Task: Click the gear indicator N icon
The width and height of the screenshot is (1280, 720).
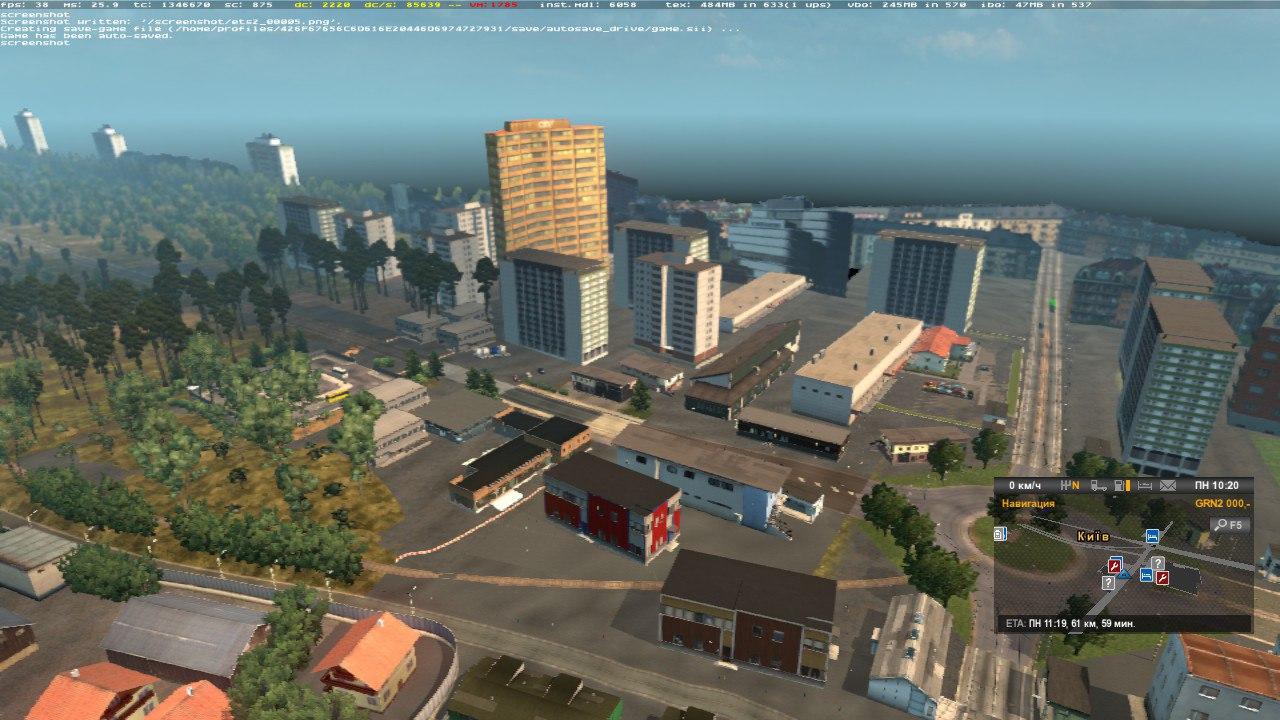Action: click(x=1069, y=486)
